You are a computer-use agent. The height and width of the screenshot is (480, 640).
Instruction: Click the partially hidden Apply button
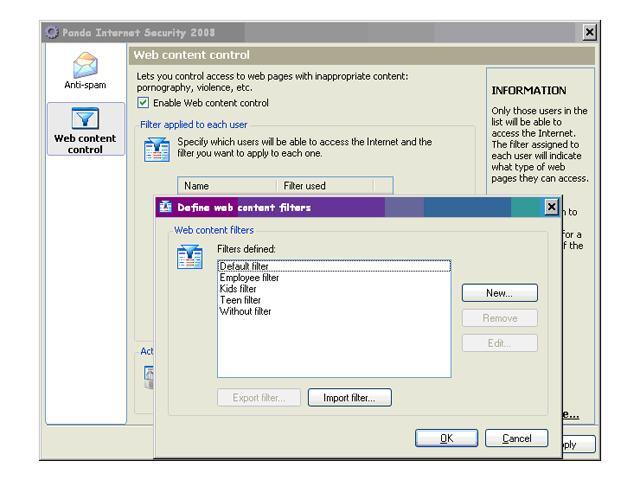[x=579, y=444]
